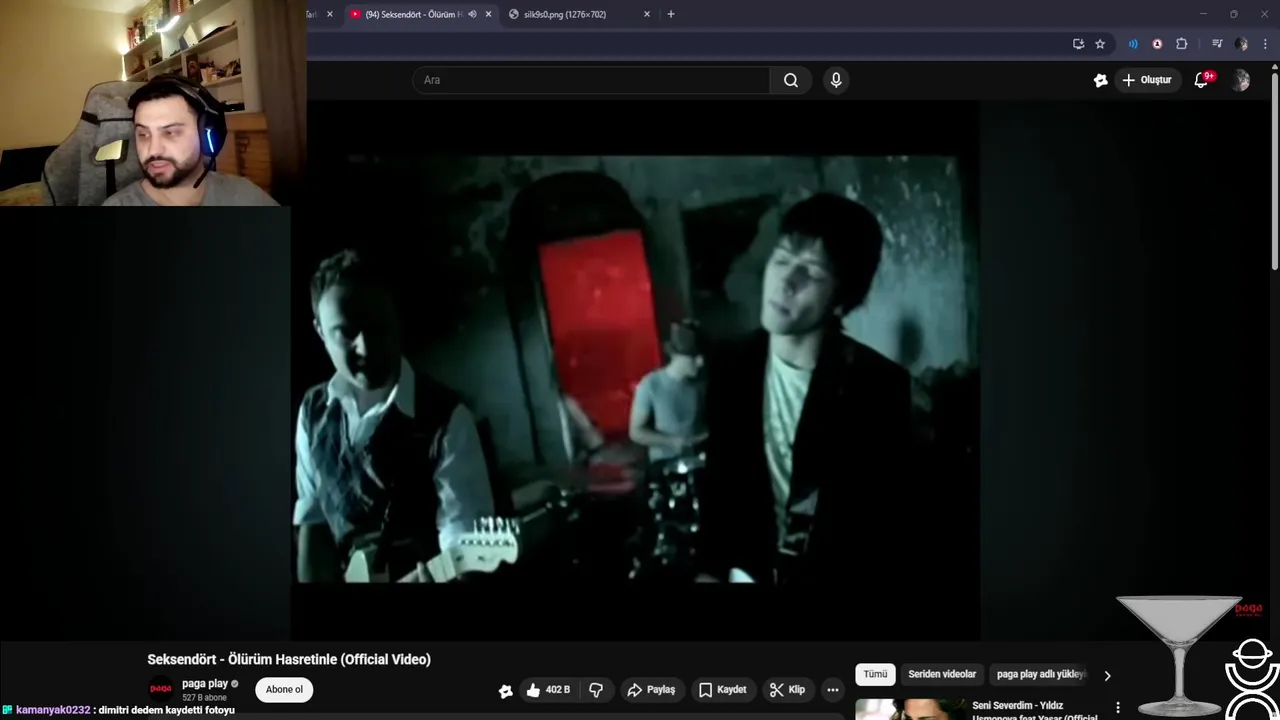Open the paga play channel name link

click(x=205, y=684)
